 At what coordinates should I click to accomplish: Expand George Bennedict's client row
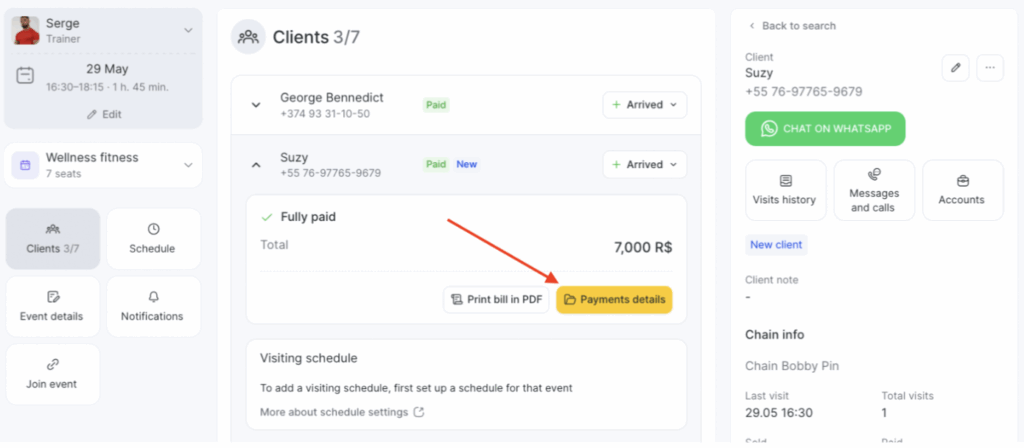tap(256, 105)
